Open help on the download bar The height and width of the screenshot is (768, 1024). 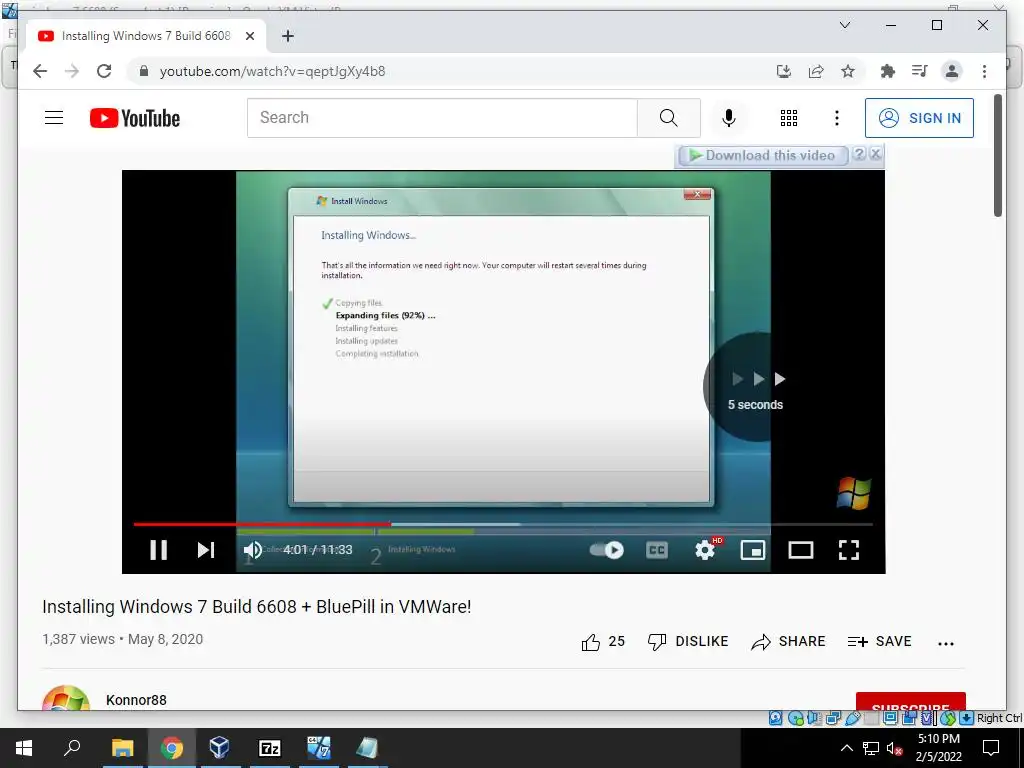pyautogui.click(x=859, y=154)
